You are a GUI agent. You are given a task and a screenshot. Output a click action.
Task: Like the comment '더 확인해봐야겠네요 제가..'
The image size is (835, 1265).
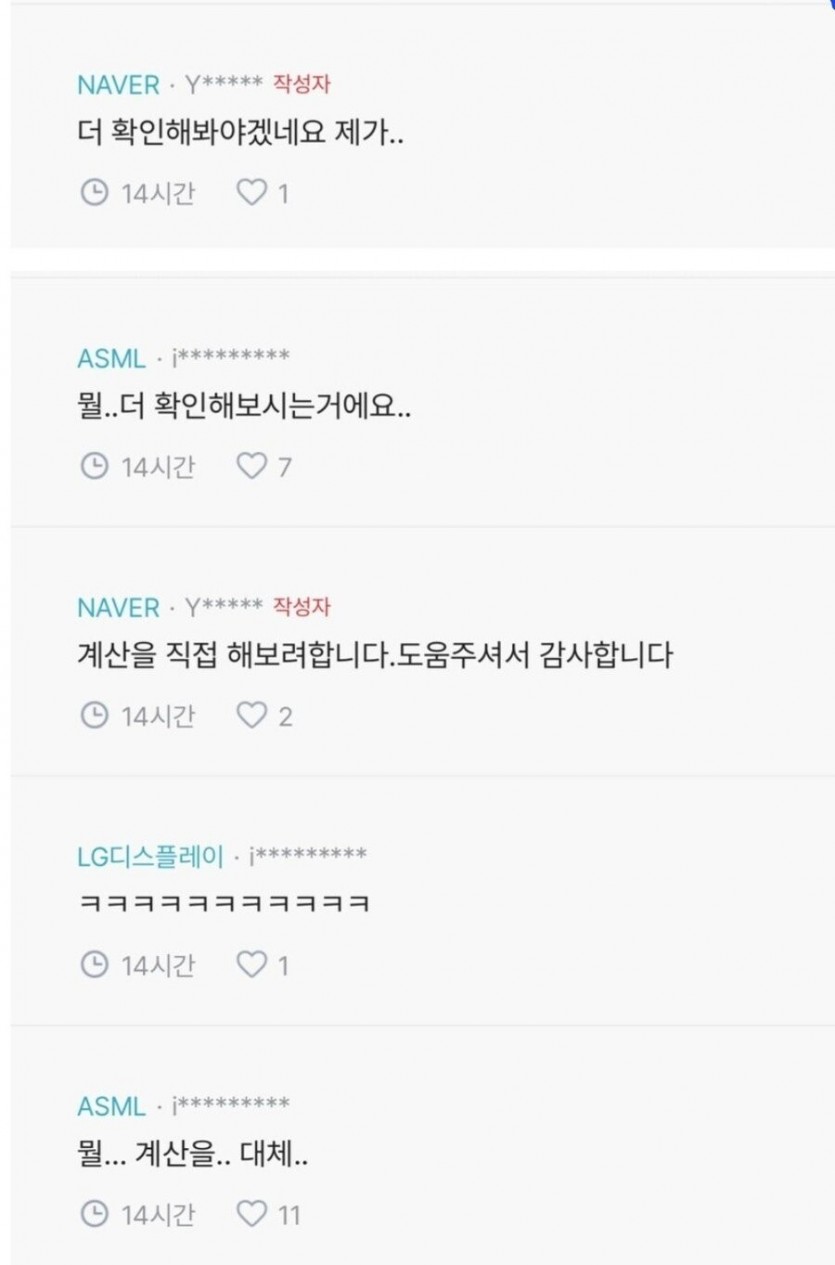251,193
